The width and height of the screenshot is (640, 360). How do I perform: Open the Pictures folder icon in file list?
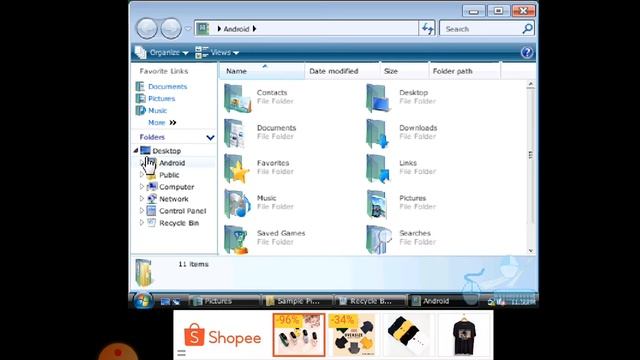[377, 203]
